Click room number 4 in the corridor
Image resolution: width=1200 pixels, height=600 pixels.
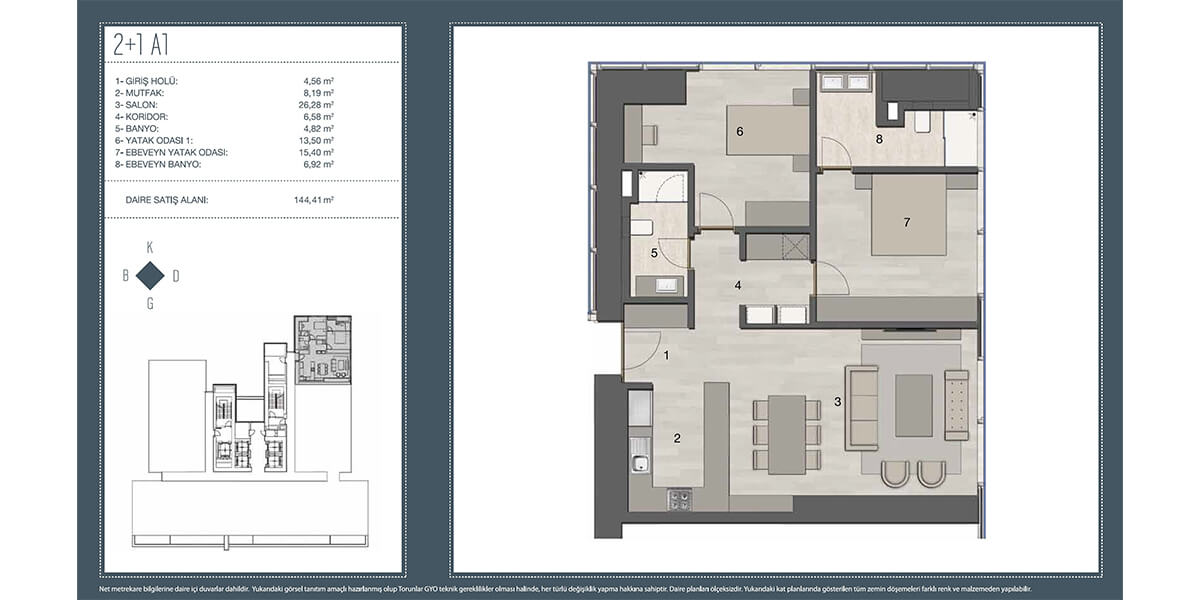point(738,285)
